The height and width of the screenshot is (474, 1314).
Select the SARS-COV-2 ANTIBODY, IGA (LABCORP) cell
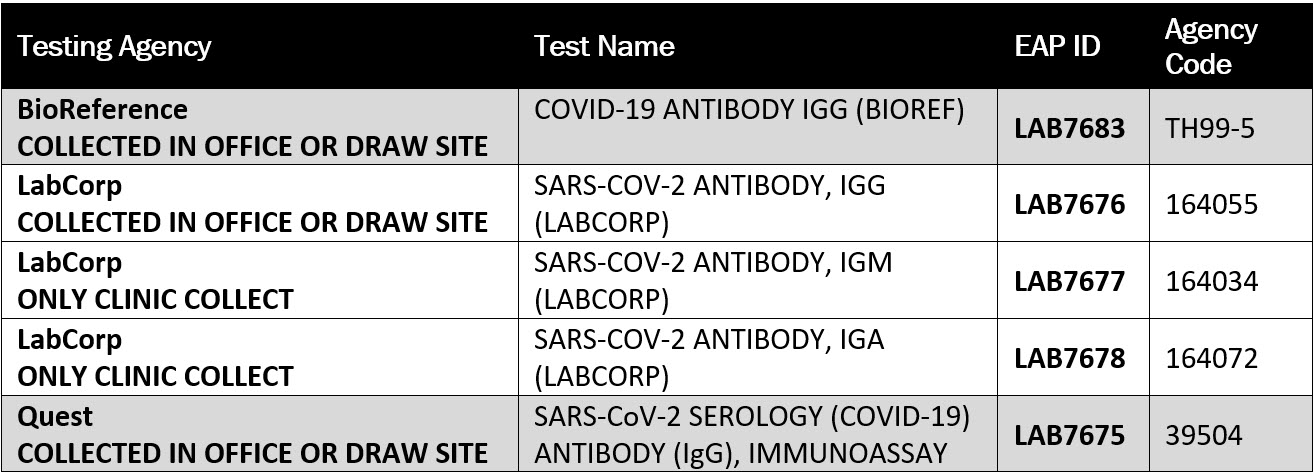pyautogui.click(x=709, y=358)
